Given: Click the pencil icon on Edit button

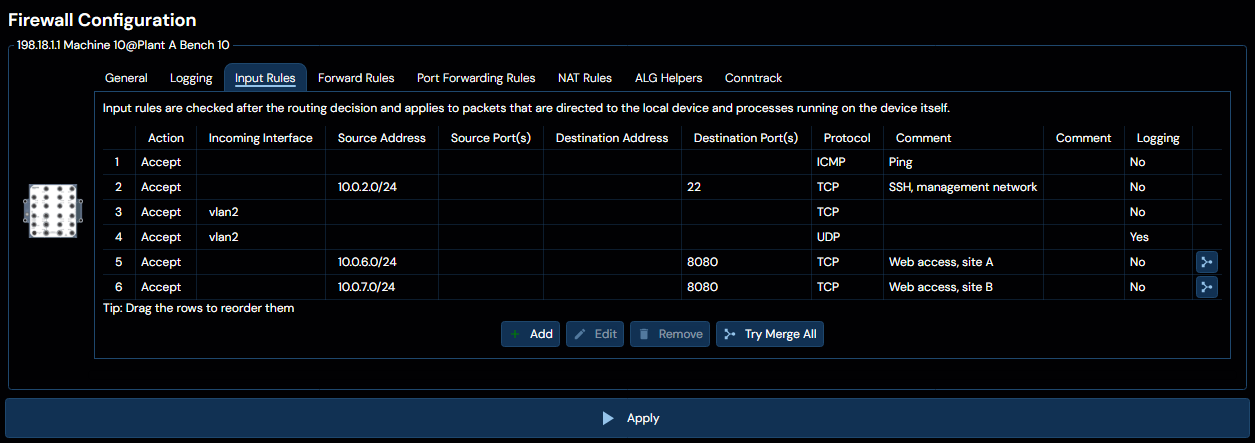Looking at the screenshot, I should click(580, 334).
